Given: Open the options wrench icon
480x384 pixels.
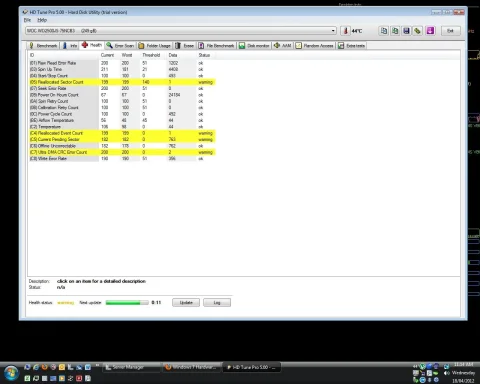Looking at the screenshot, I should click(418, 31).
